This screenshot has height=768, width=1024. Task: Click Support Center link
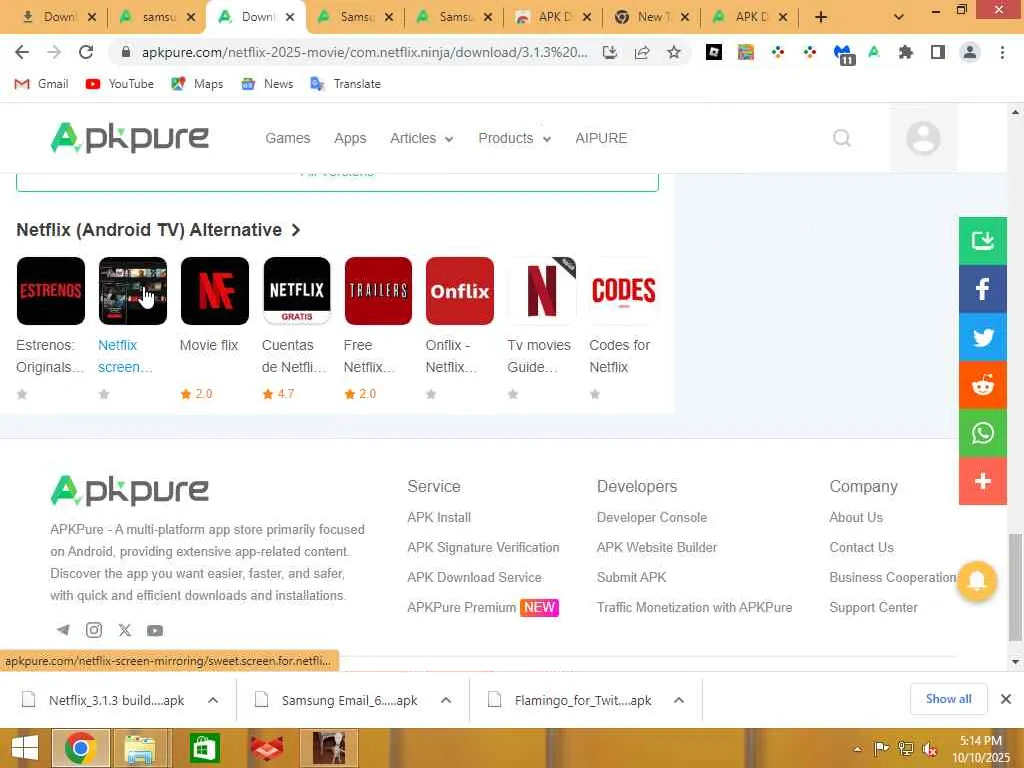pyautogui.click(x=873, y=607)
